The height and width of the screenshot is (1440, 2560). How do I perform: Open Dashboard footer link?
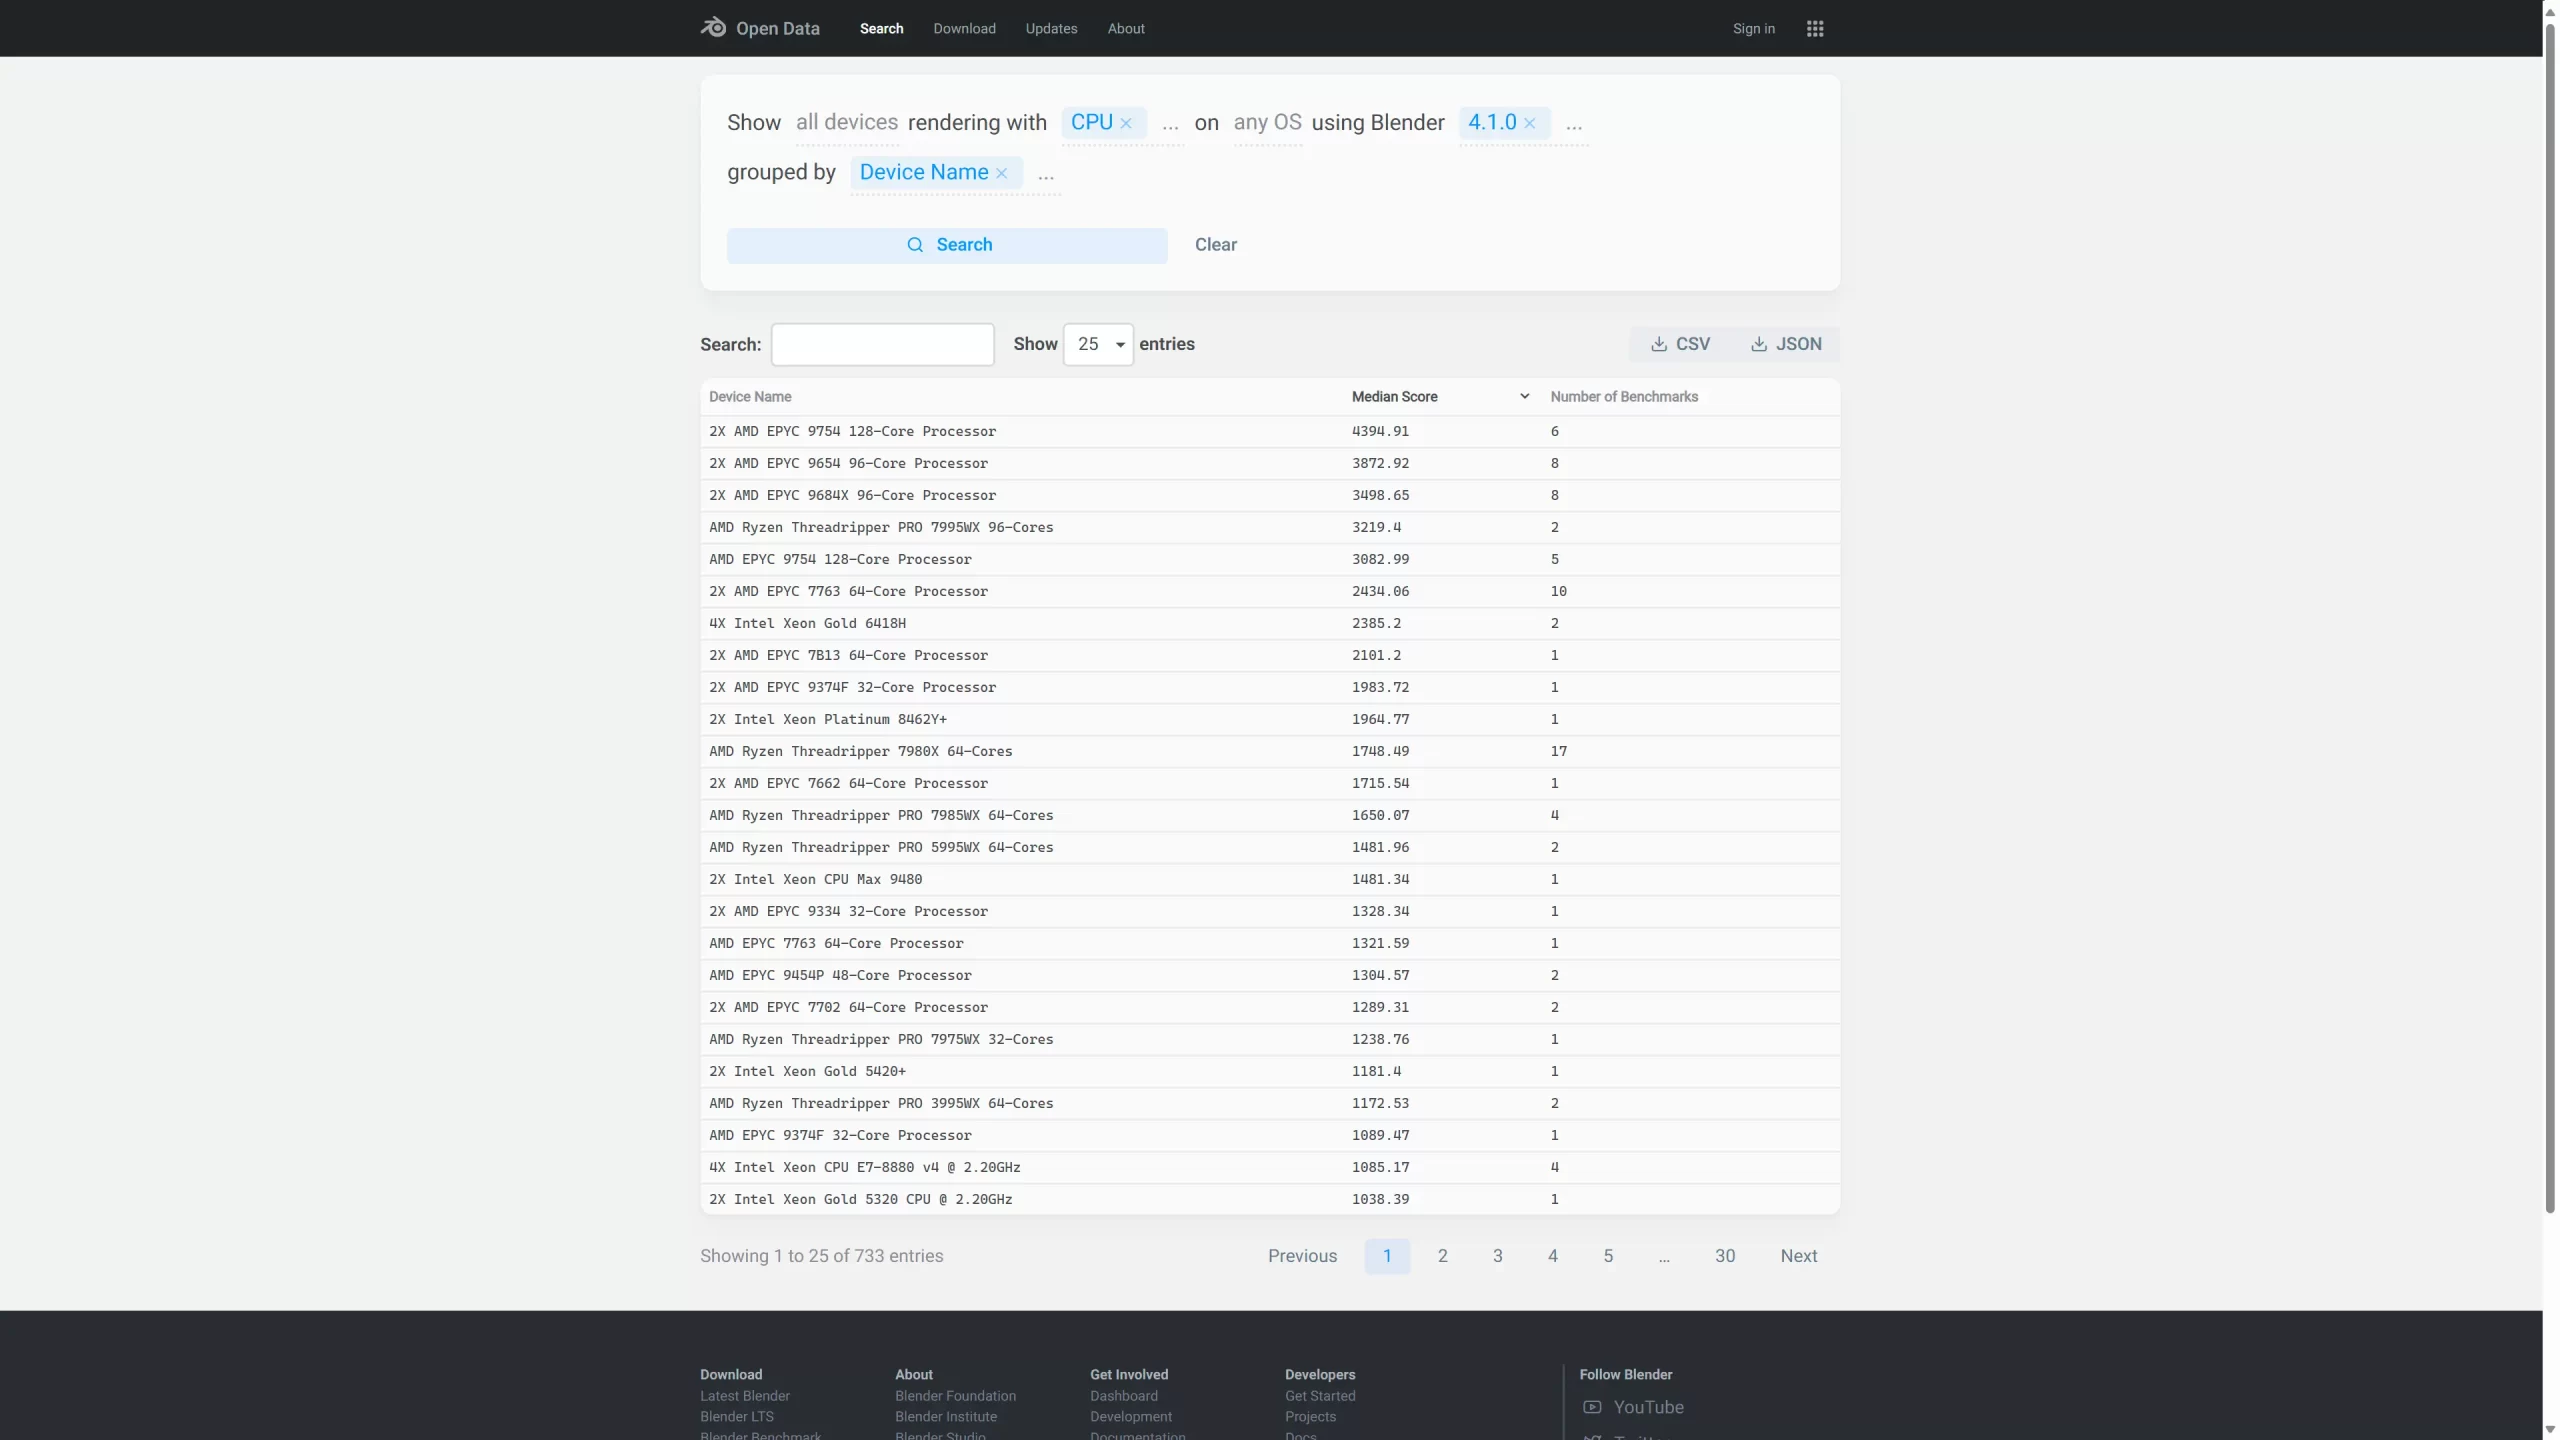1123,1396
